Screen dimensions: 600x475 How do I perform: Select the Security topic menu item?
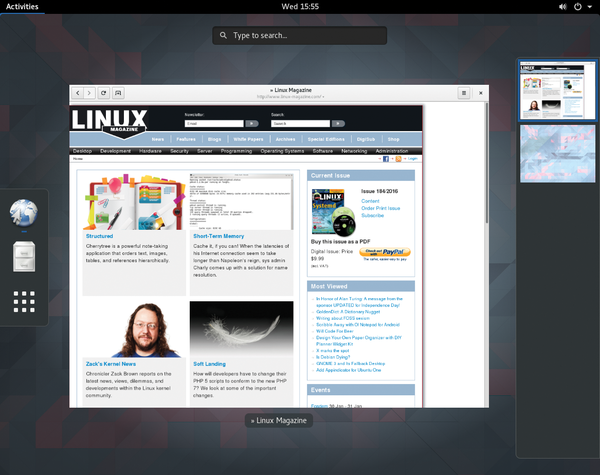(179, 151)
